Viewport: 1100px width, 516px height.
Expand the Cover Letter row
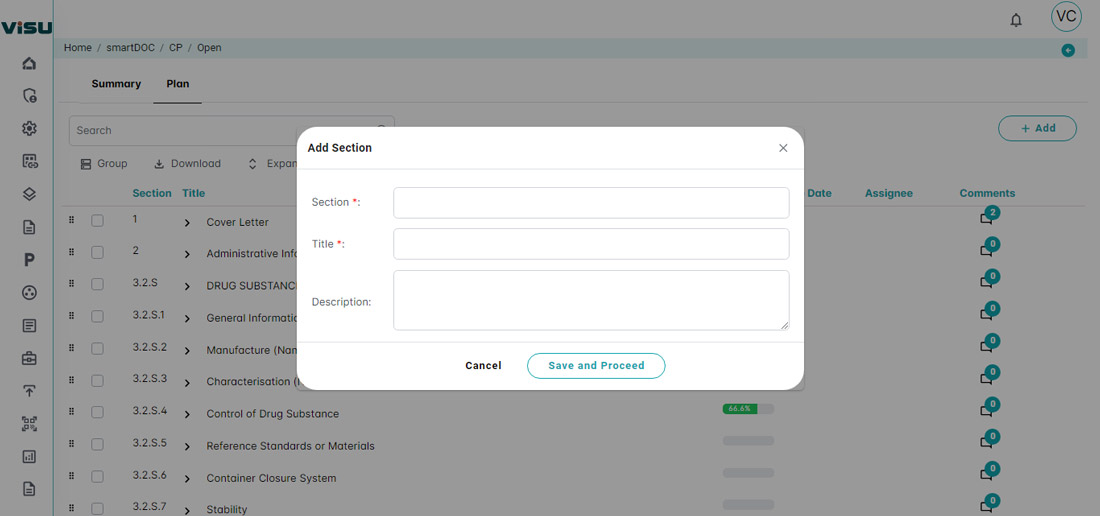(x=187, y=223)
